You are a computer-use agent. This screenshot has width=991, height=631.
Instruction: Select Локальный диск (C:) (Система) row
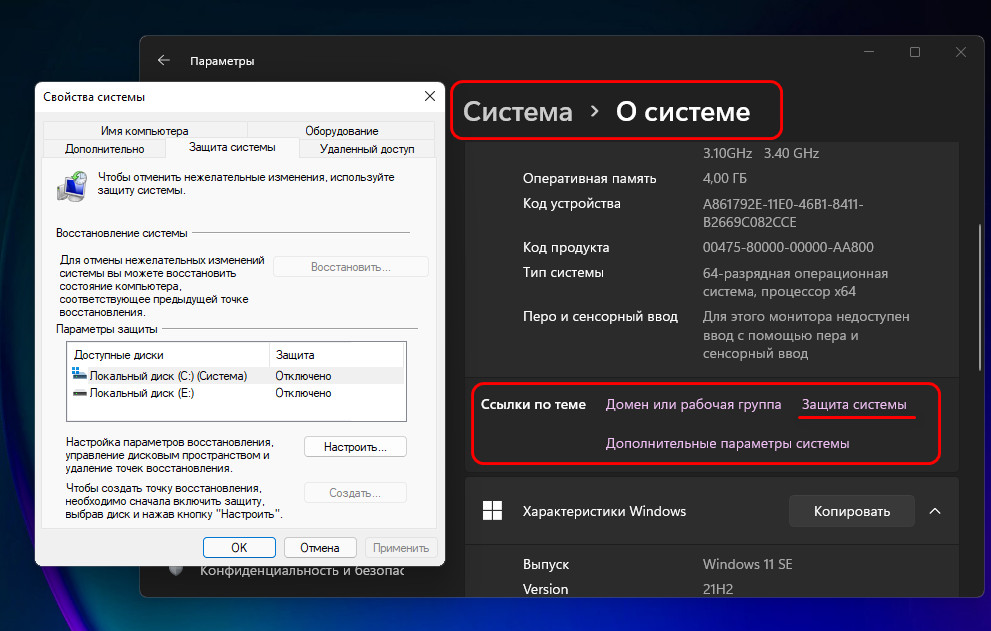click(237, 376)
